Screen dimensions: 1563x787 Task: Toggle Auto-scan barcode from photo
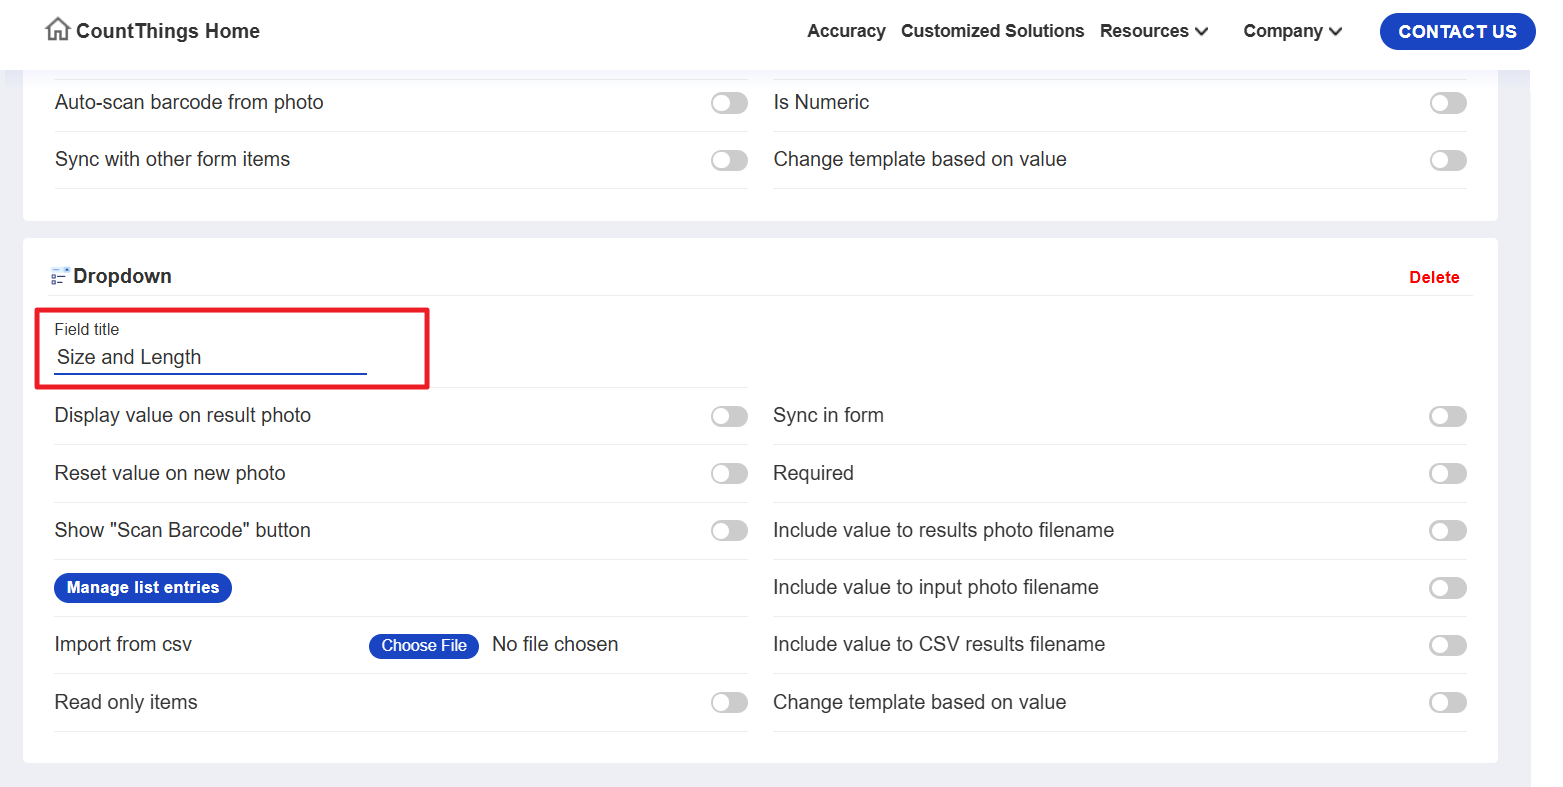(x=729, y=103)
